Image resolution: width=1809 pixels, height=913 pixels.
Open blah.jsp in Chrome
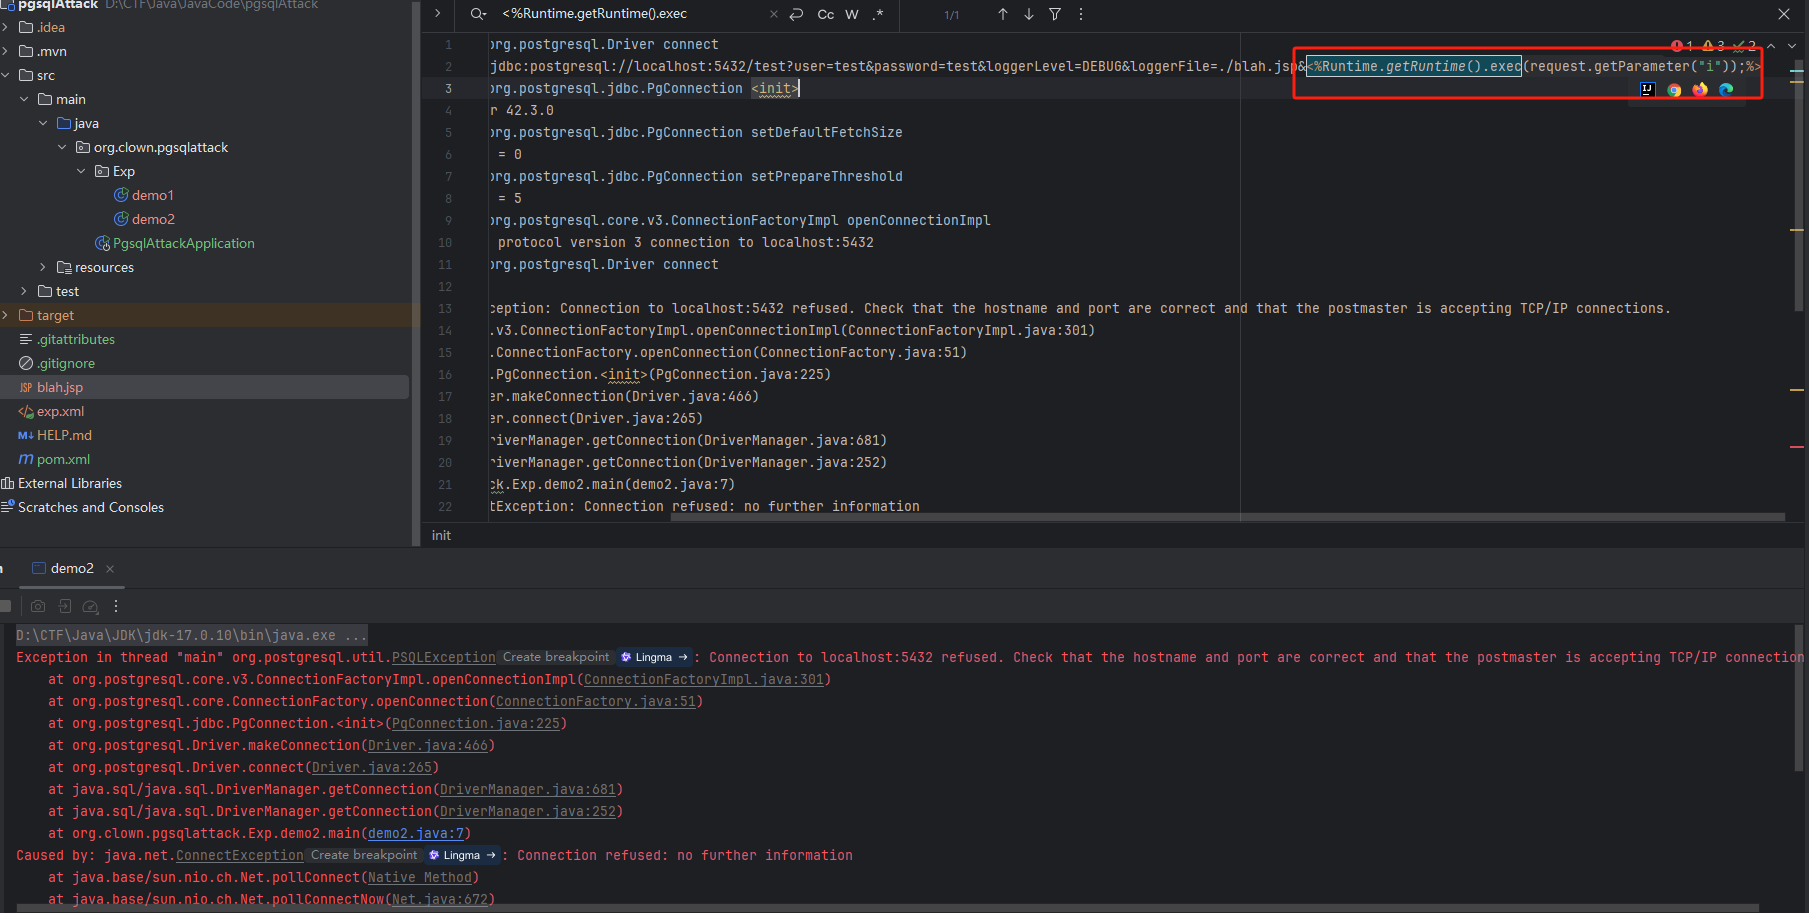click(x=1674, y=89)
